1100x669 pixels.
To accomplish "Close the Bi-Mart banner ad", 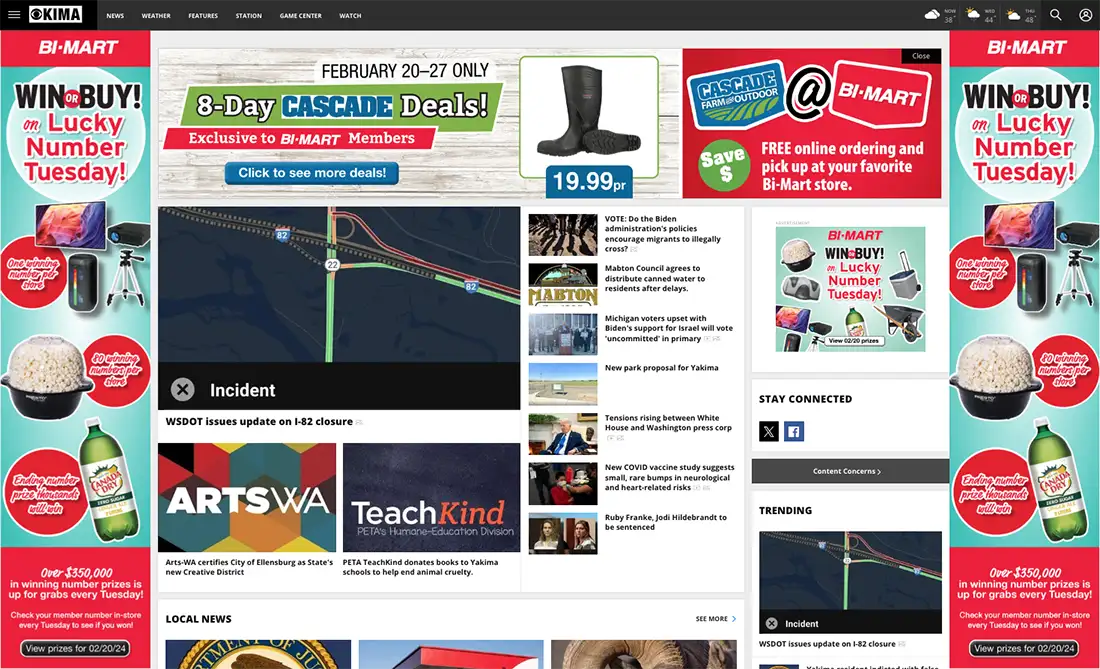I will point(921,56).
